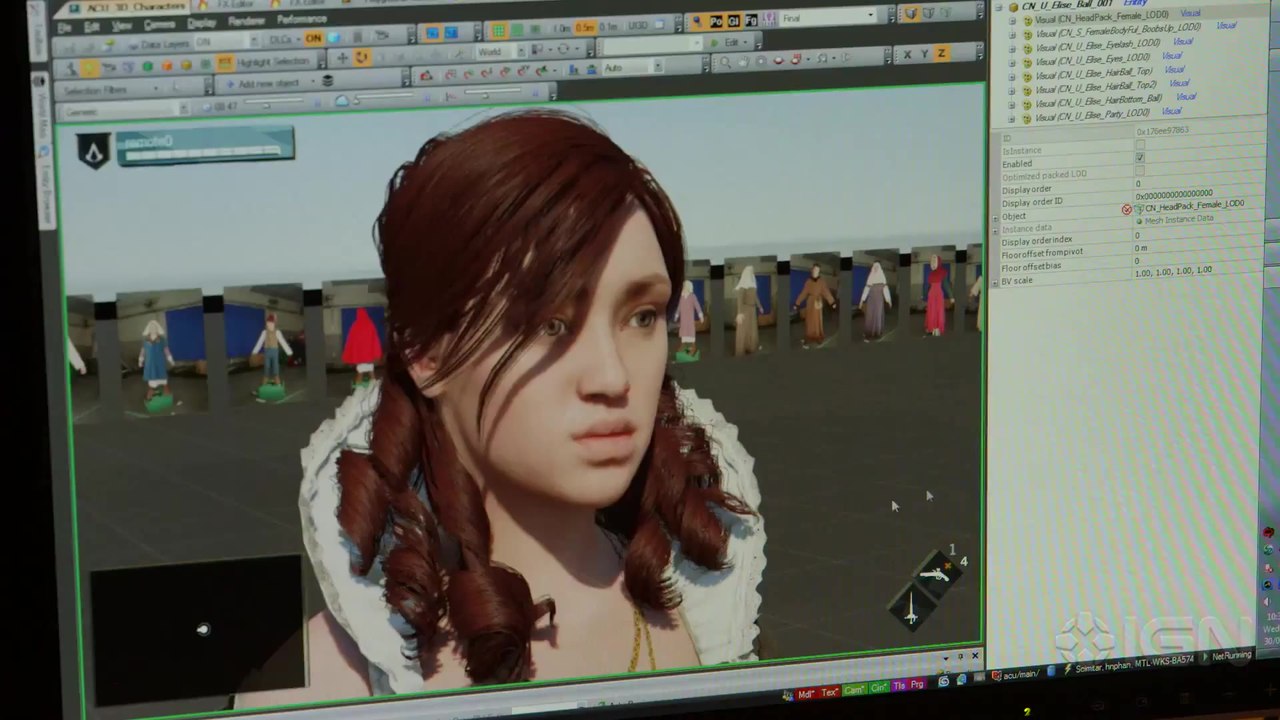The width and height of the screenshot is (1280, 720).
Task: Click the move gizmo cross icon
Action: click(x=342, y=59)
